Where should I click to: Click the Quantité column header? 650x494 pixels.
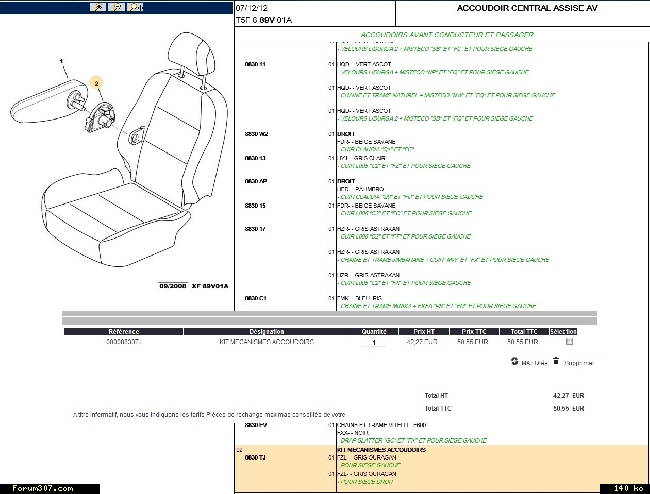click(x=374, y=332)
